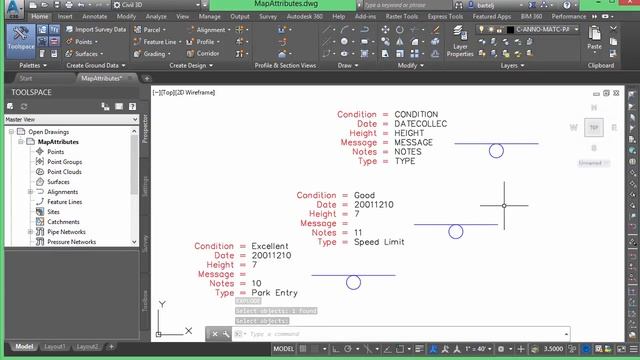This screenshot has width=640, height=360.
Task: Select Catchments in Toolspace tree
Action: (63, 222)
